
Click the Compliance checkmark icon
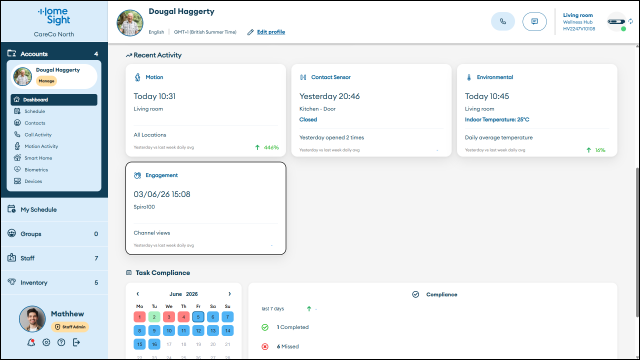(x=416, y=294)
